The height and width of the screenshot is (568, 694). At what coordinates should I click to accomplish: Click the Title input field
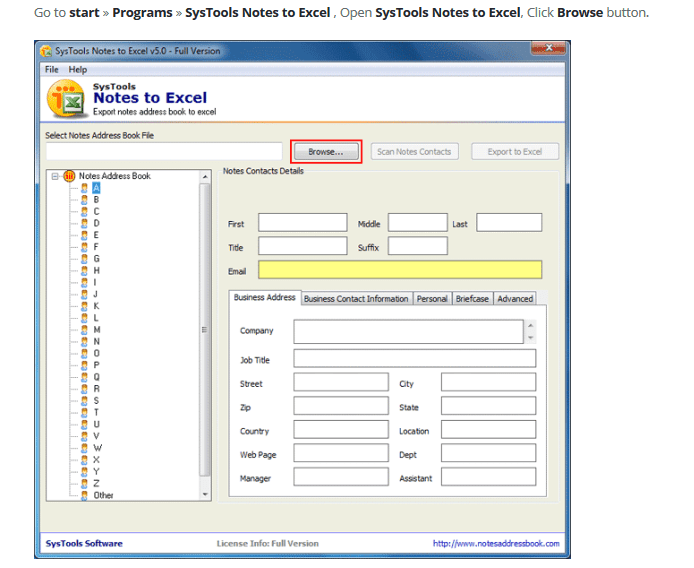click(303, 246)
